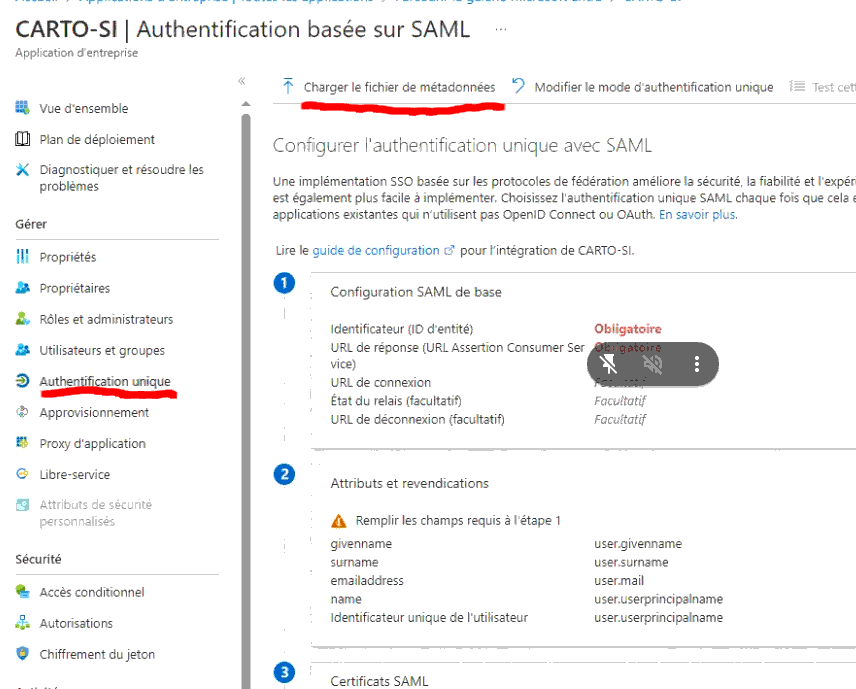This screenshot has width=856, height=689.
Task: Click the Propriétés bars icon
Action: pos(22,256)
